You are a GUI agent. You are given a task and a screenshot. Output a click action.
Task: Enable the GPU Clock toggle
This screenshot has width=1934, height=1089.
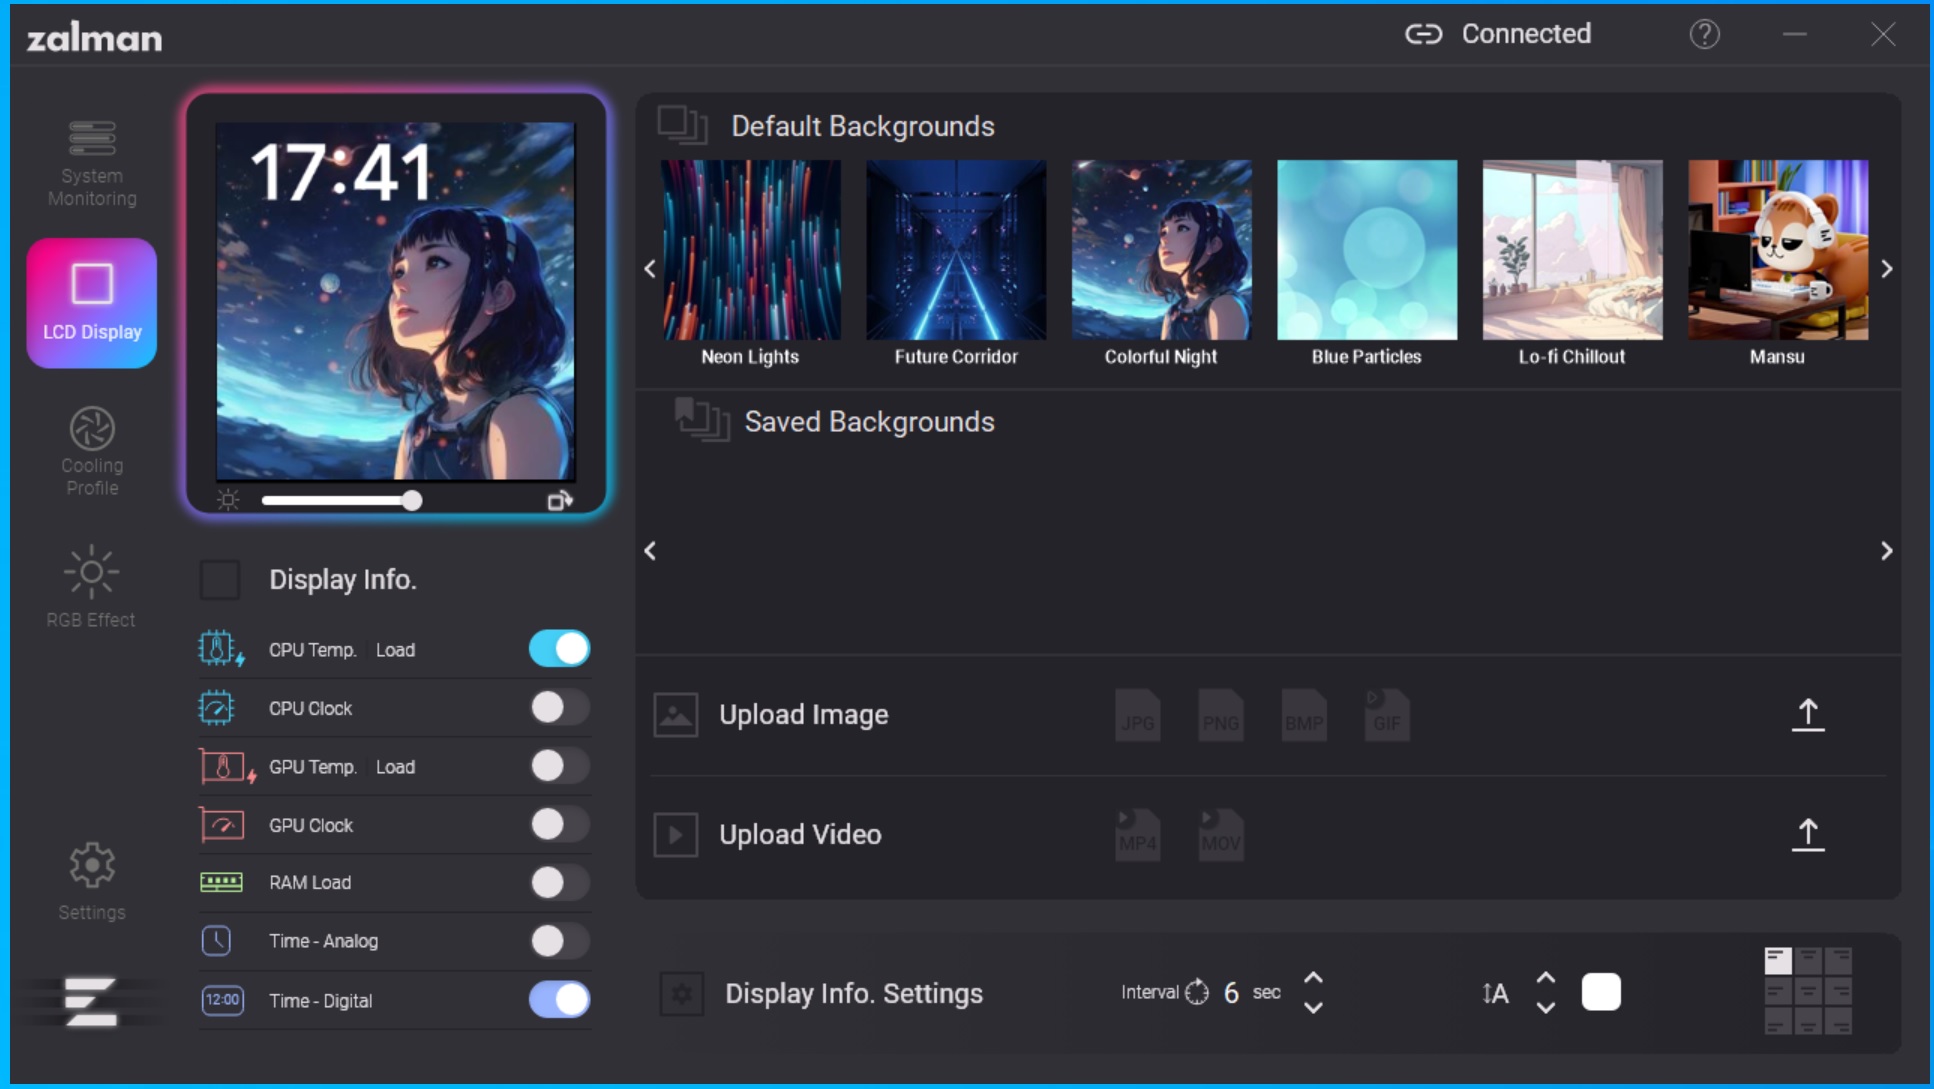point(559,824)
